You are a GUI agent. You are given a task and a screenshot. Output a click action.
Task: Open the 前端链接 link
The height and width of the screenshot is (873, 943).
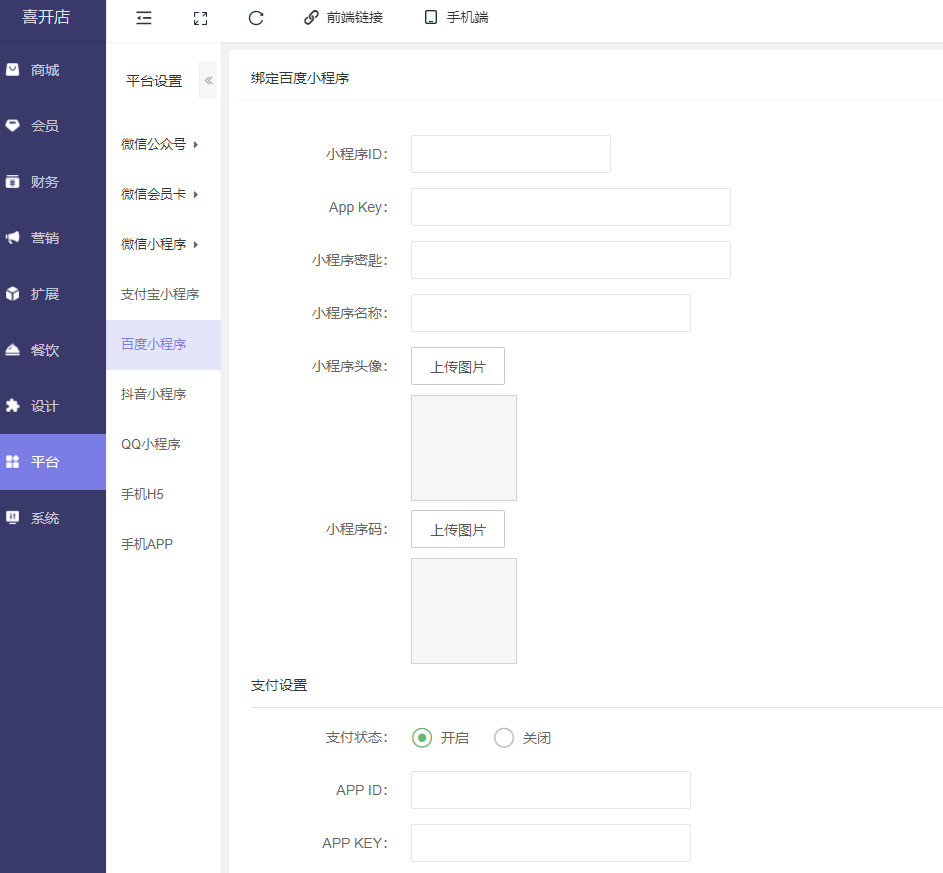tap(355, 17)
